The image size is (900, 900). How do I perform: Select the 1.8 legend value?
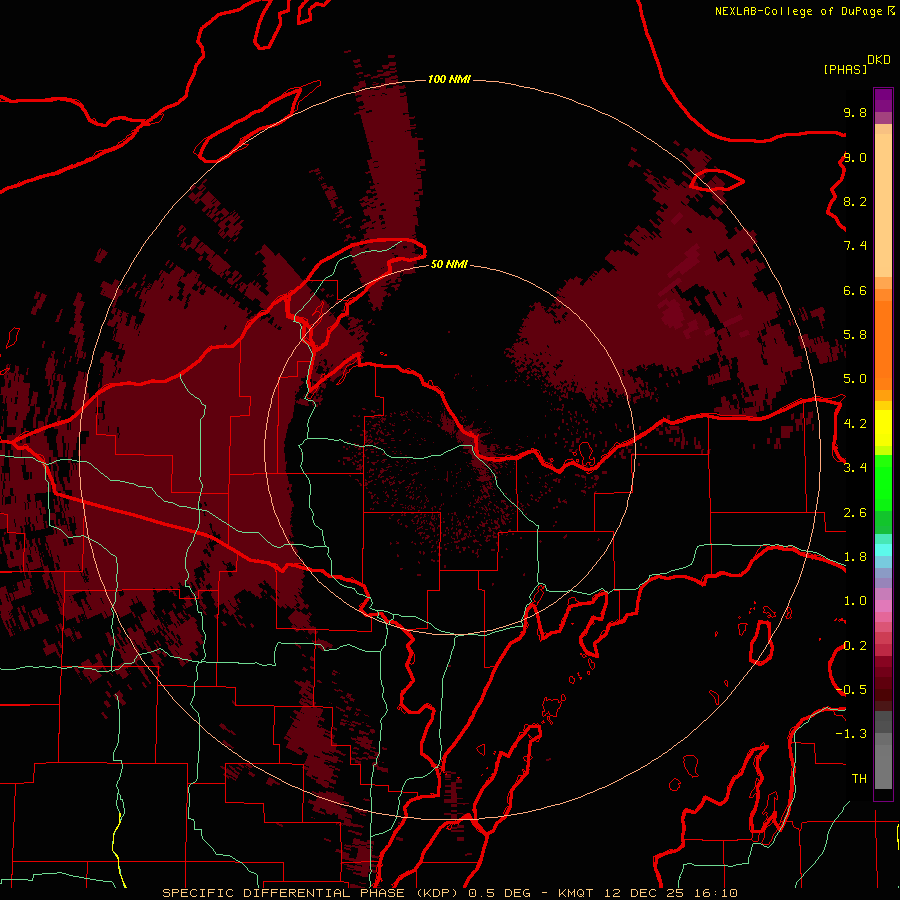click(855, 557)
